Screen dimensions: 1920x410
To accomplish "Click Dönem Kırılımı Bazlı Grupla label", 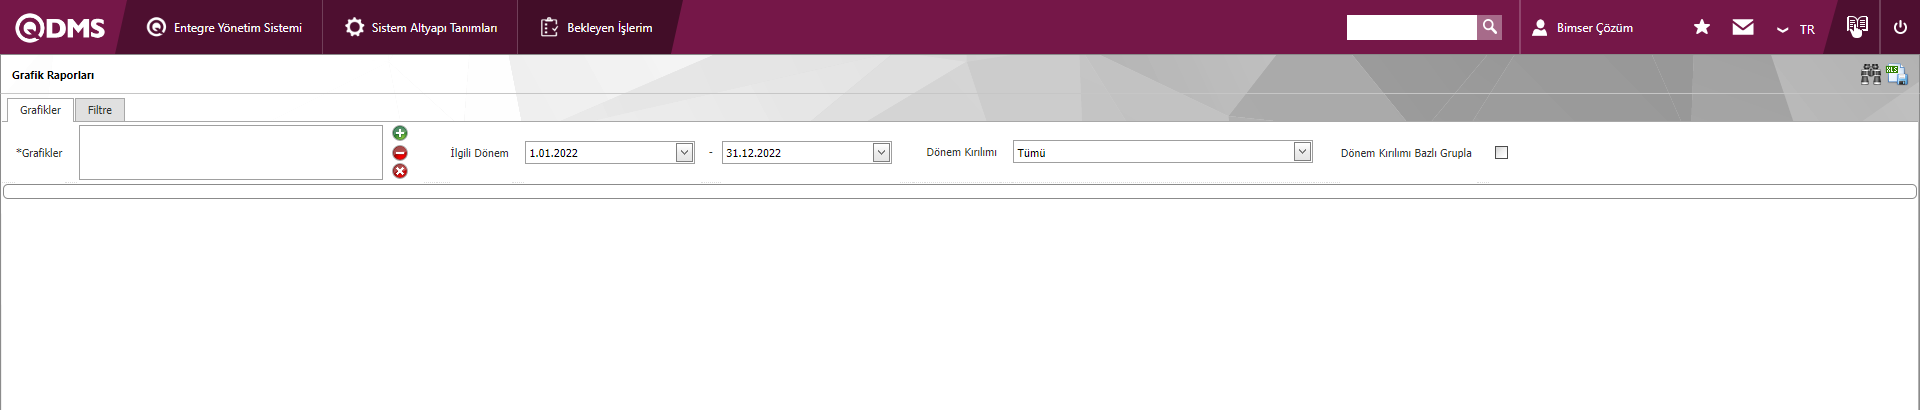I will 1406,153.
